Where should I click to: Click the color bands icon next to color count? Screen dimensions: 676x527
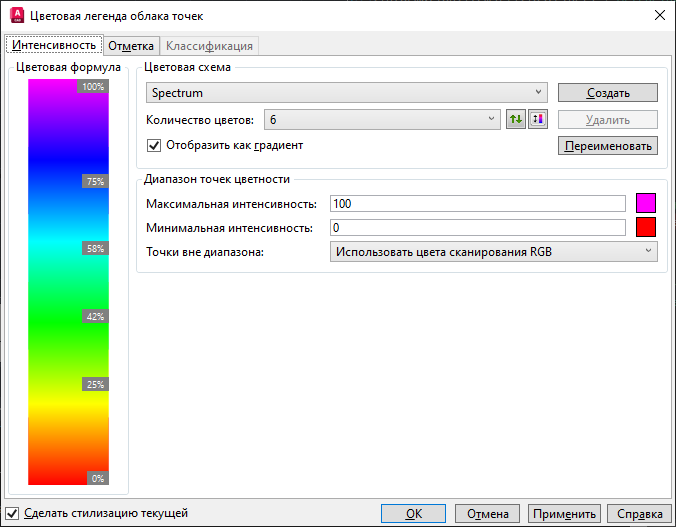538,119
